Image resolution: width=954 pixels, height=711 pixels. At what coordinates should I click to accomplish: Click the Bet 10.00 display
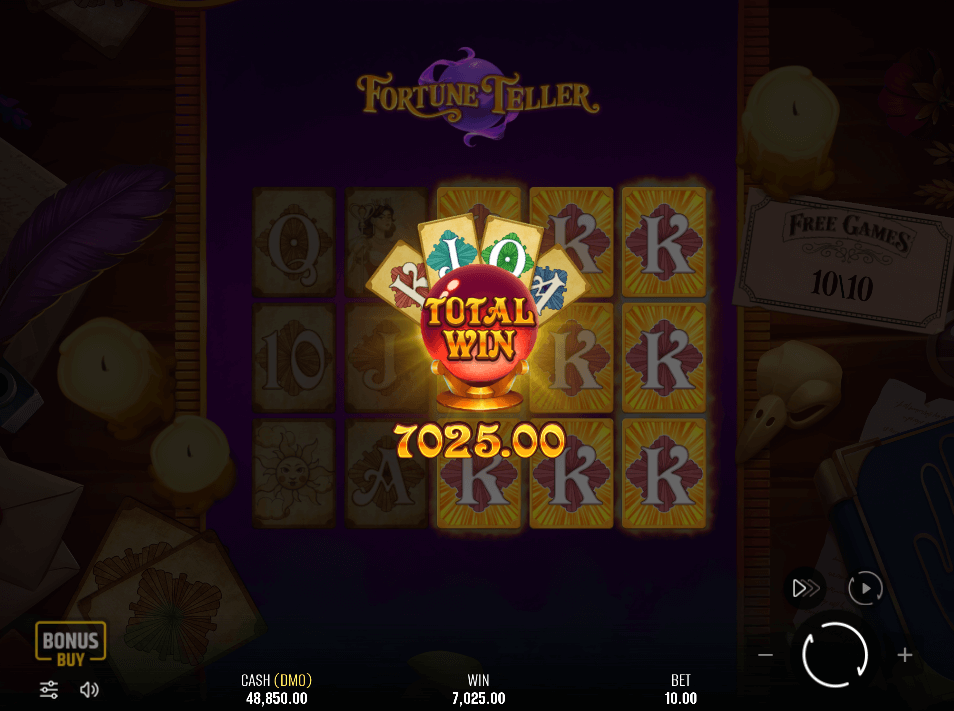coord(680,689)
